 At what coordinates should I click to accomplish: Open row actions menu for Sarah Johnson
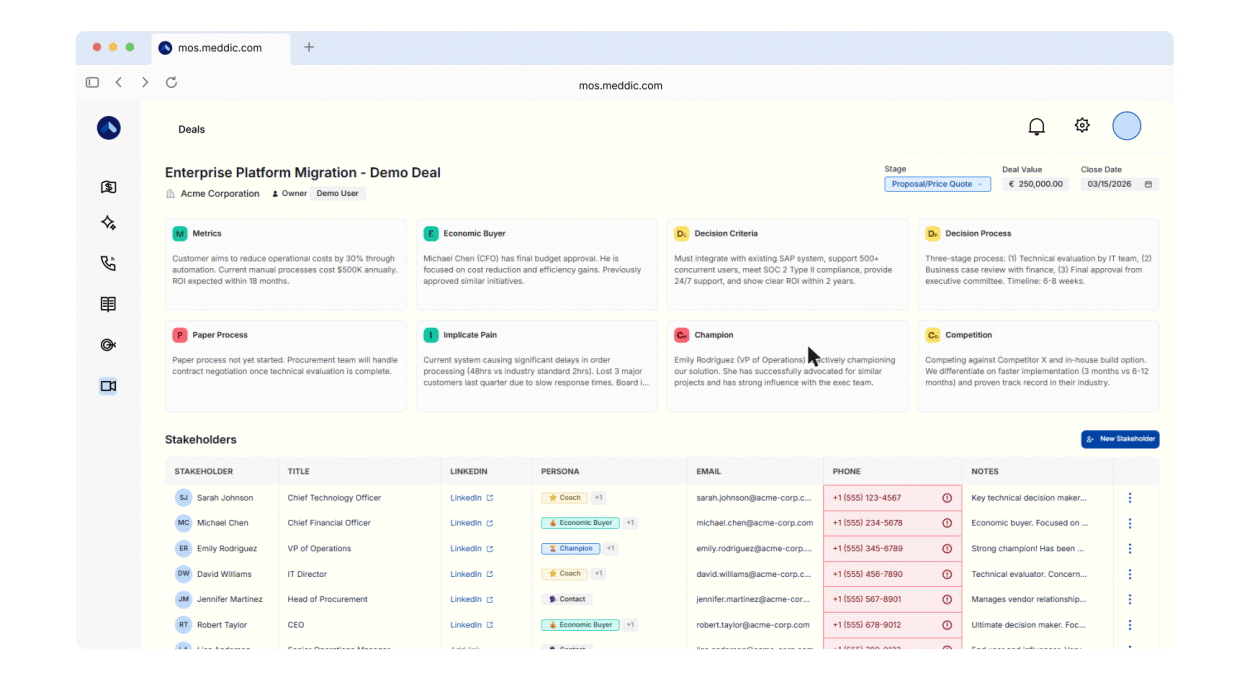pos(1130,497)
